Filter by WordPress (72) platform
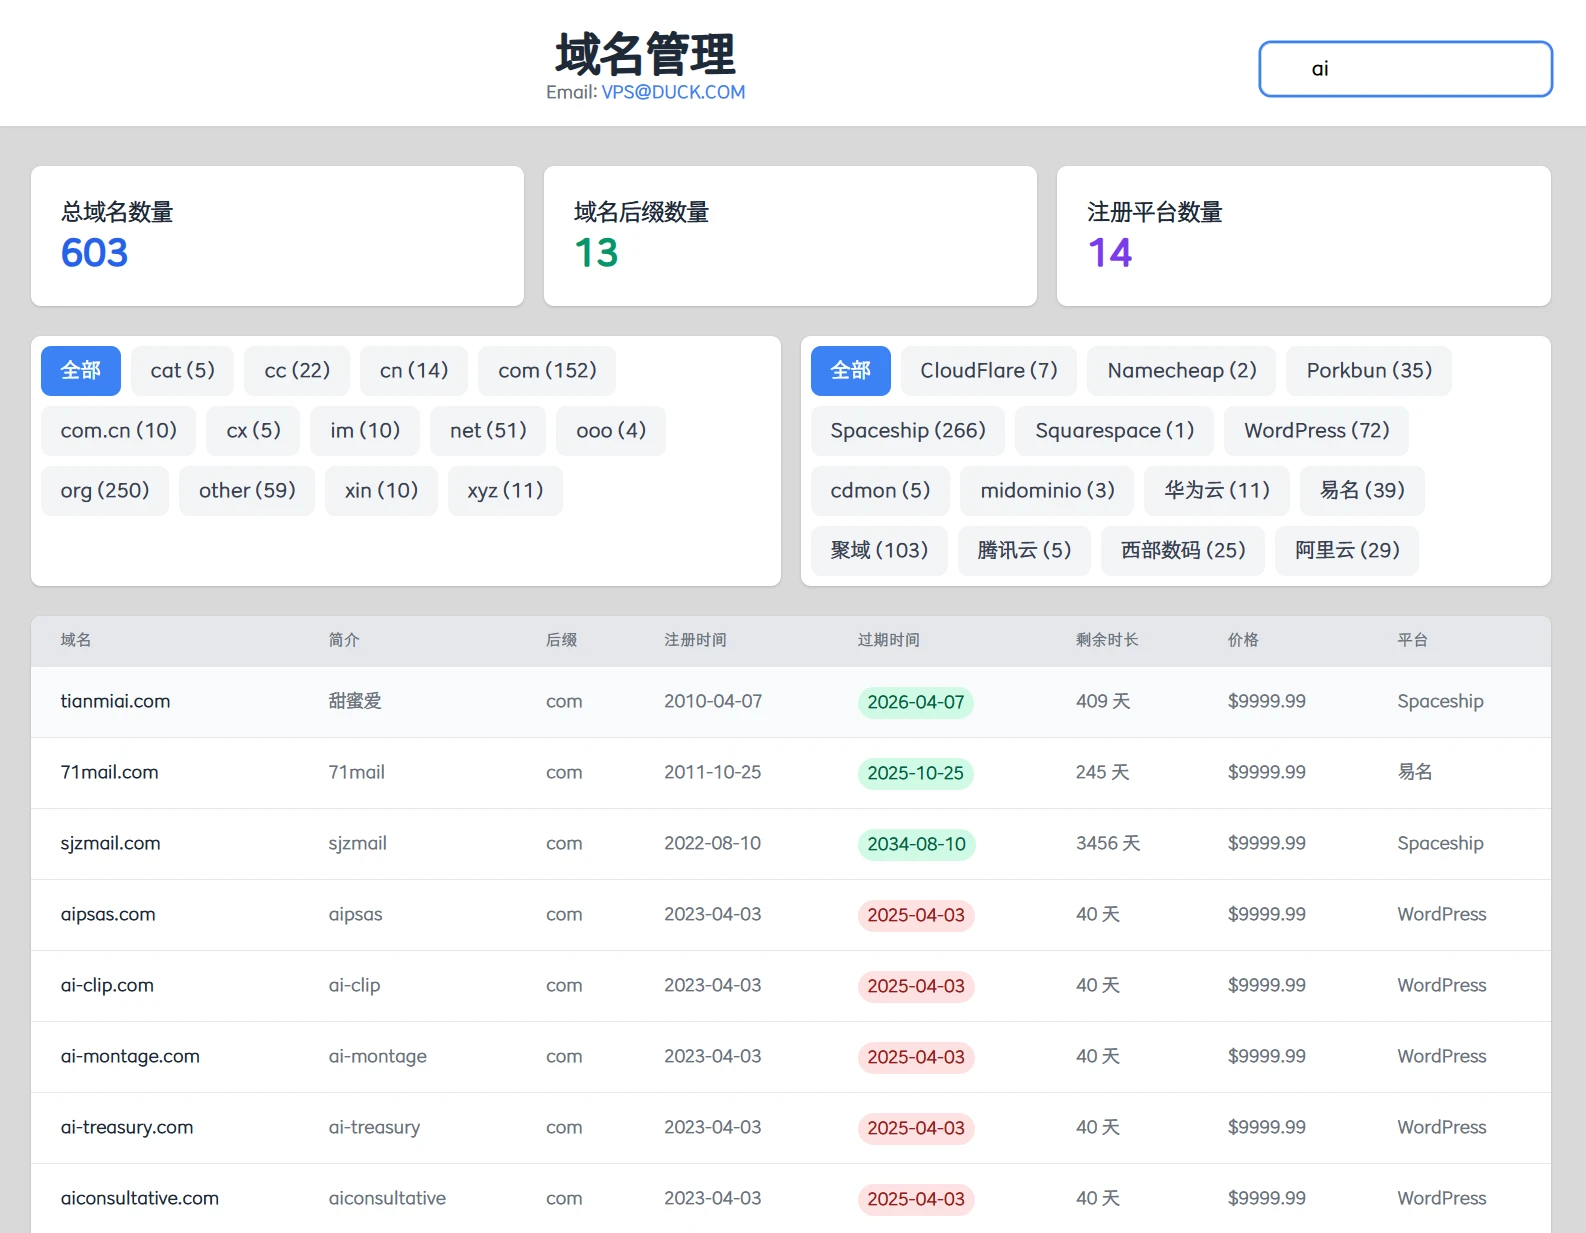 (x=1316, y=431)
